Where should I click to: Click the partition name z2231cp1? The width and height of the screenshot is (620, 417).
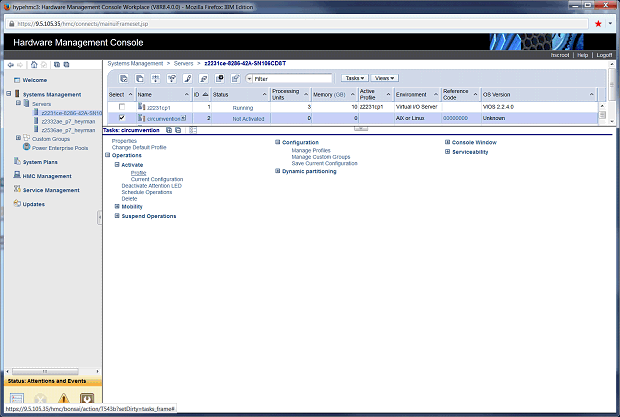159,108
